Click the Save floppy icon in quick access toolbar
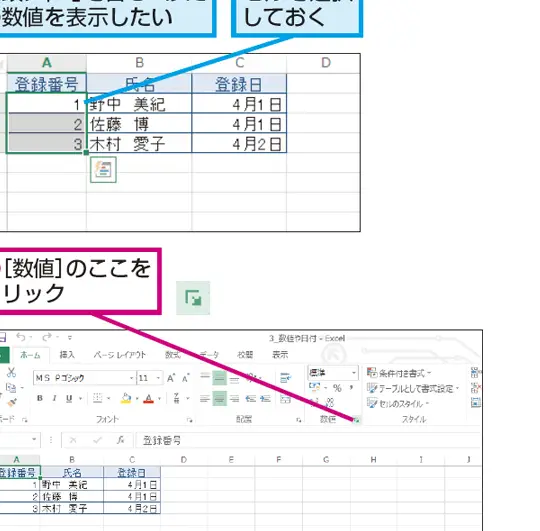Image resolution: width=540 pixels, height=531 pixels. pyautogui.click(x=3, y=337)
